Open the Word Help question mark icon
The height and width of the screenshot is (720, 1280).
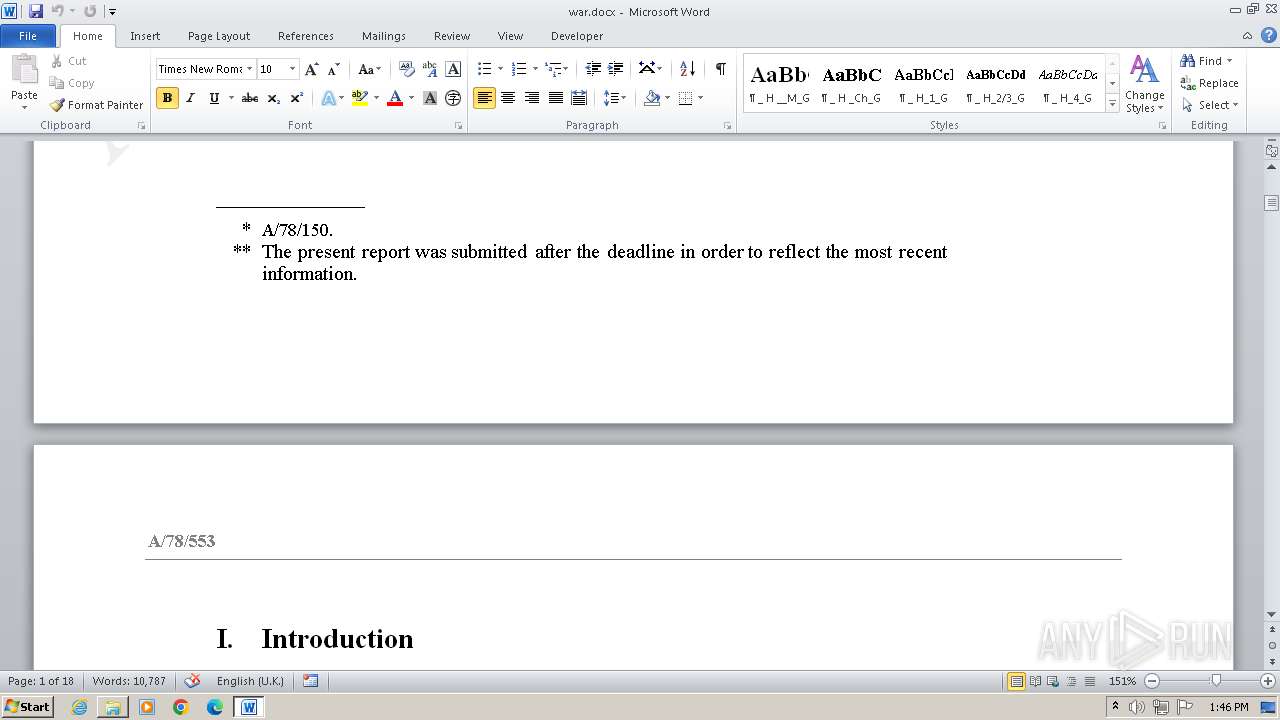coord(1269,35)
